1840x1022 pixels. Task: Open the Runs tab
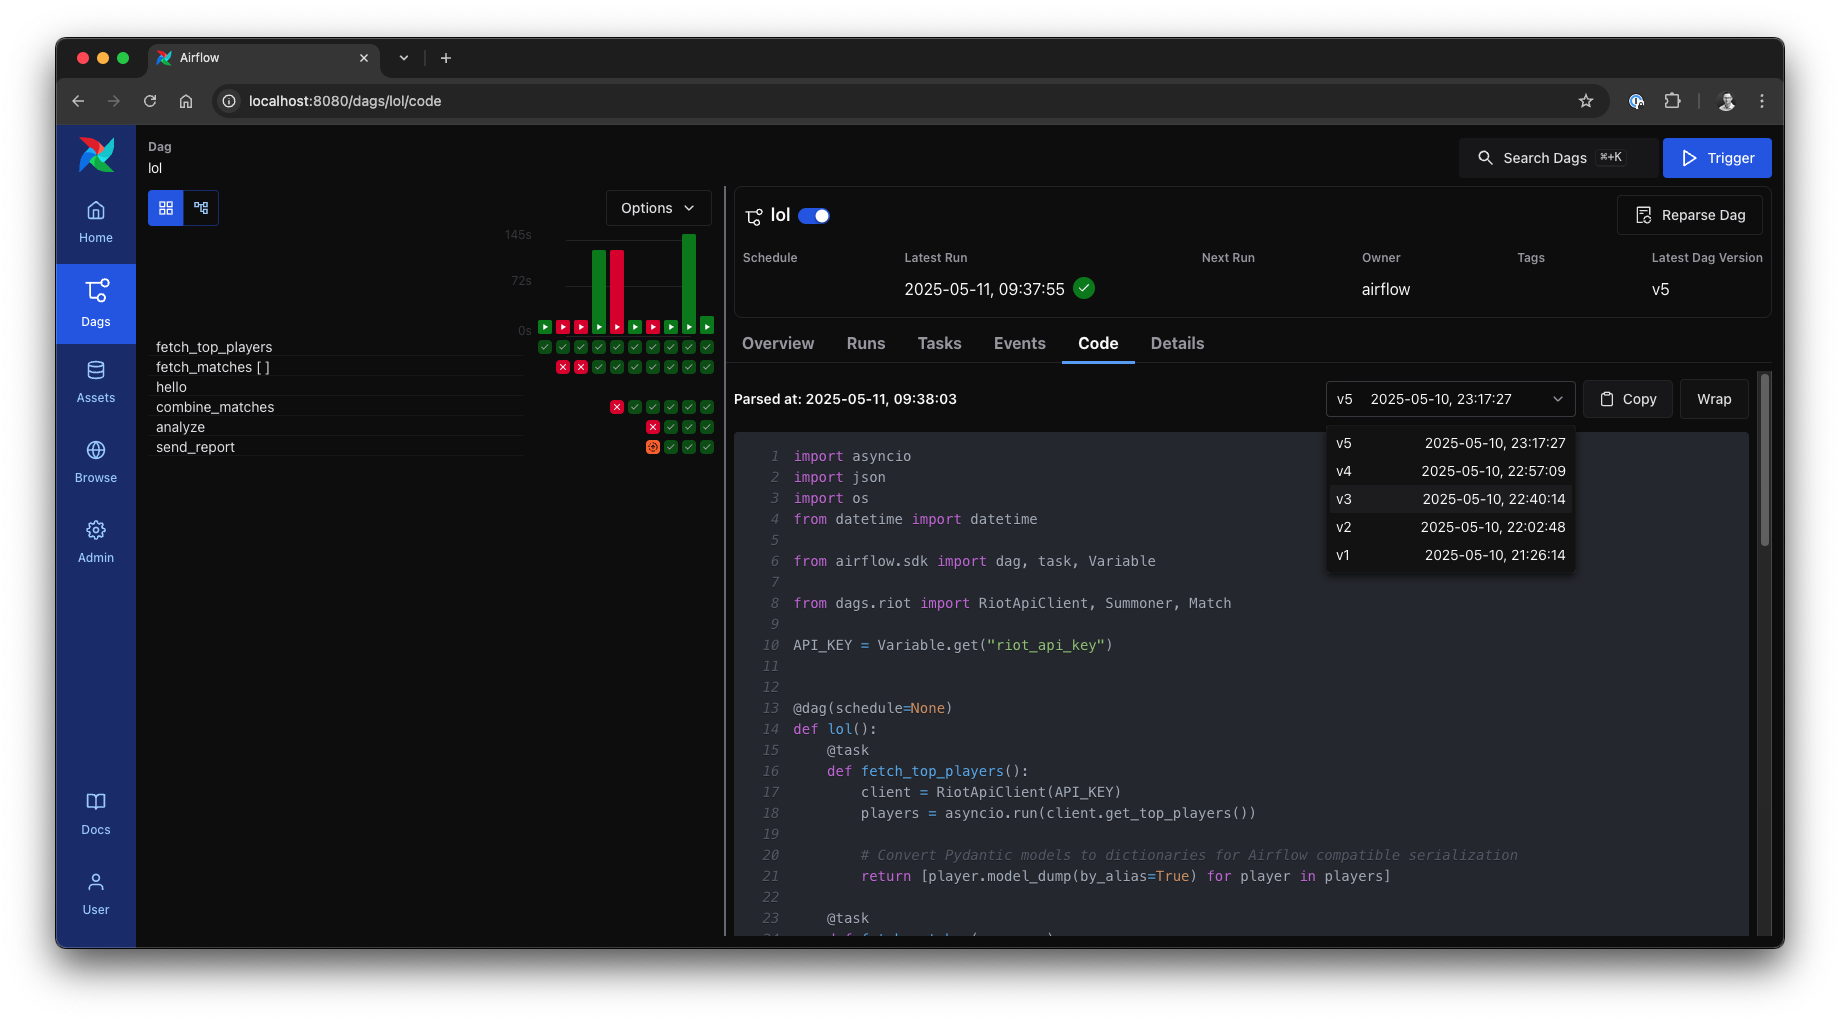pos(865,343)
